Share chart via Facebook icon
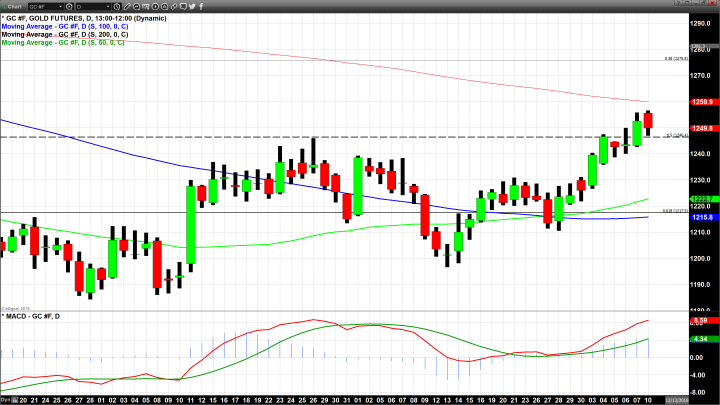Image resolution: width=720 pixels, height=405 pixels. click(201, 6)
